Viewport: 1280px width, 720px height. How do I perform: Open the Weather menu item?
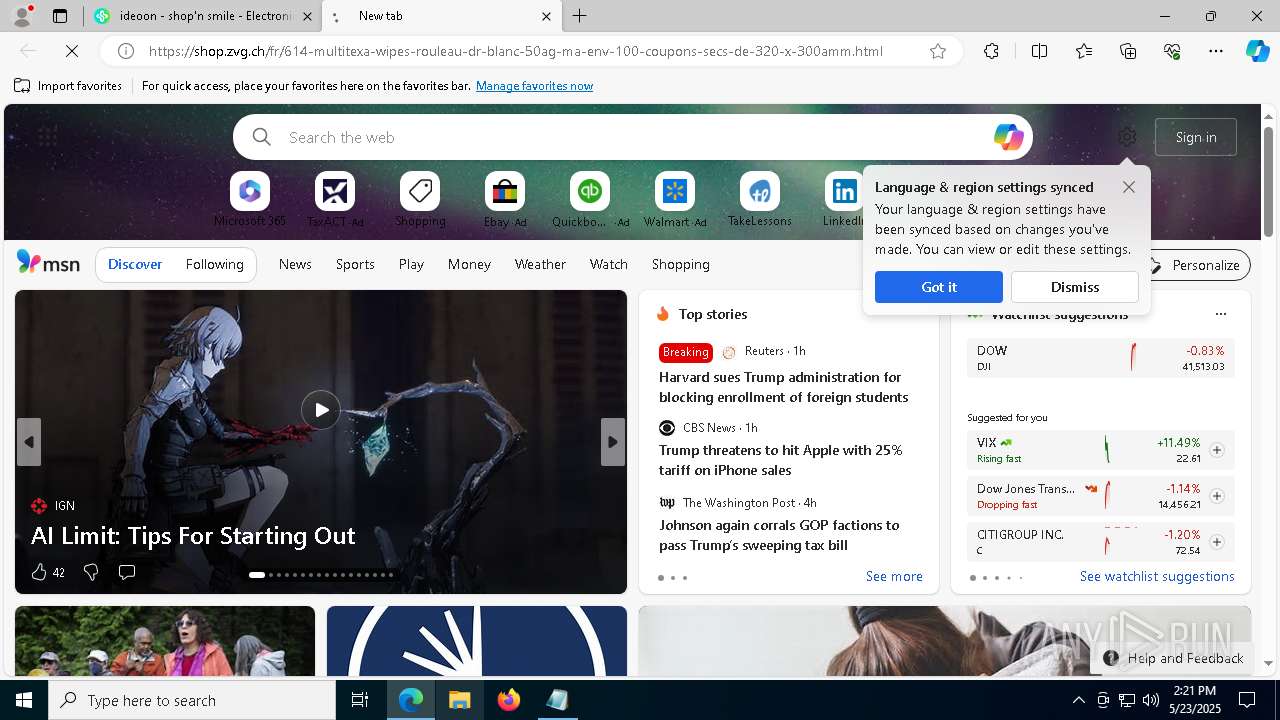(540, 264)
